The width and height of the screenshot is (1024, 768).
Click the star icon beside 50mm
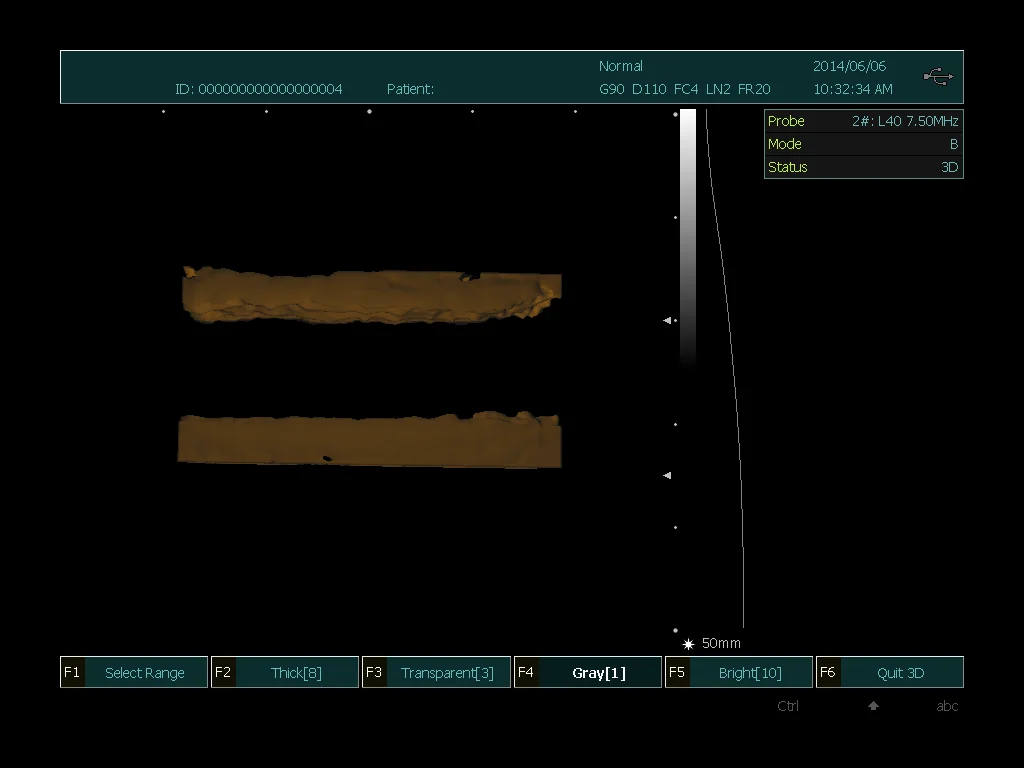tap(688, 644)
